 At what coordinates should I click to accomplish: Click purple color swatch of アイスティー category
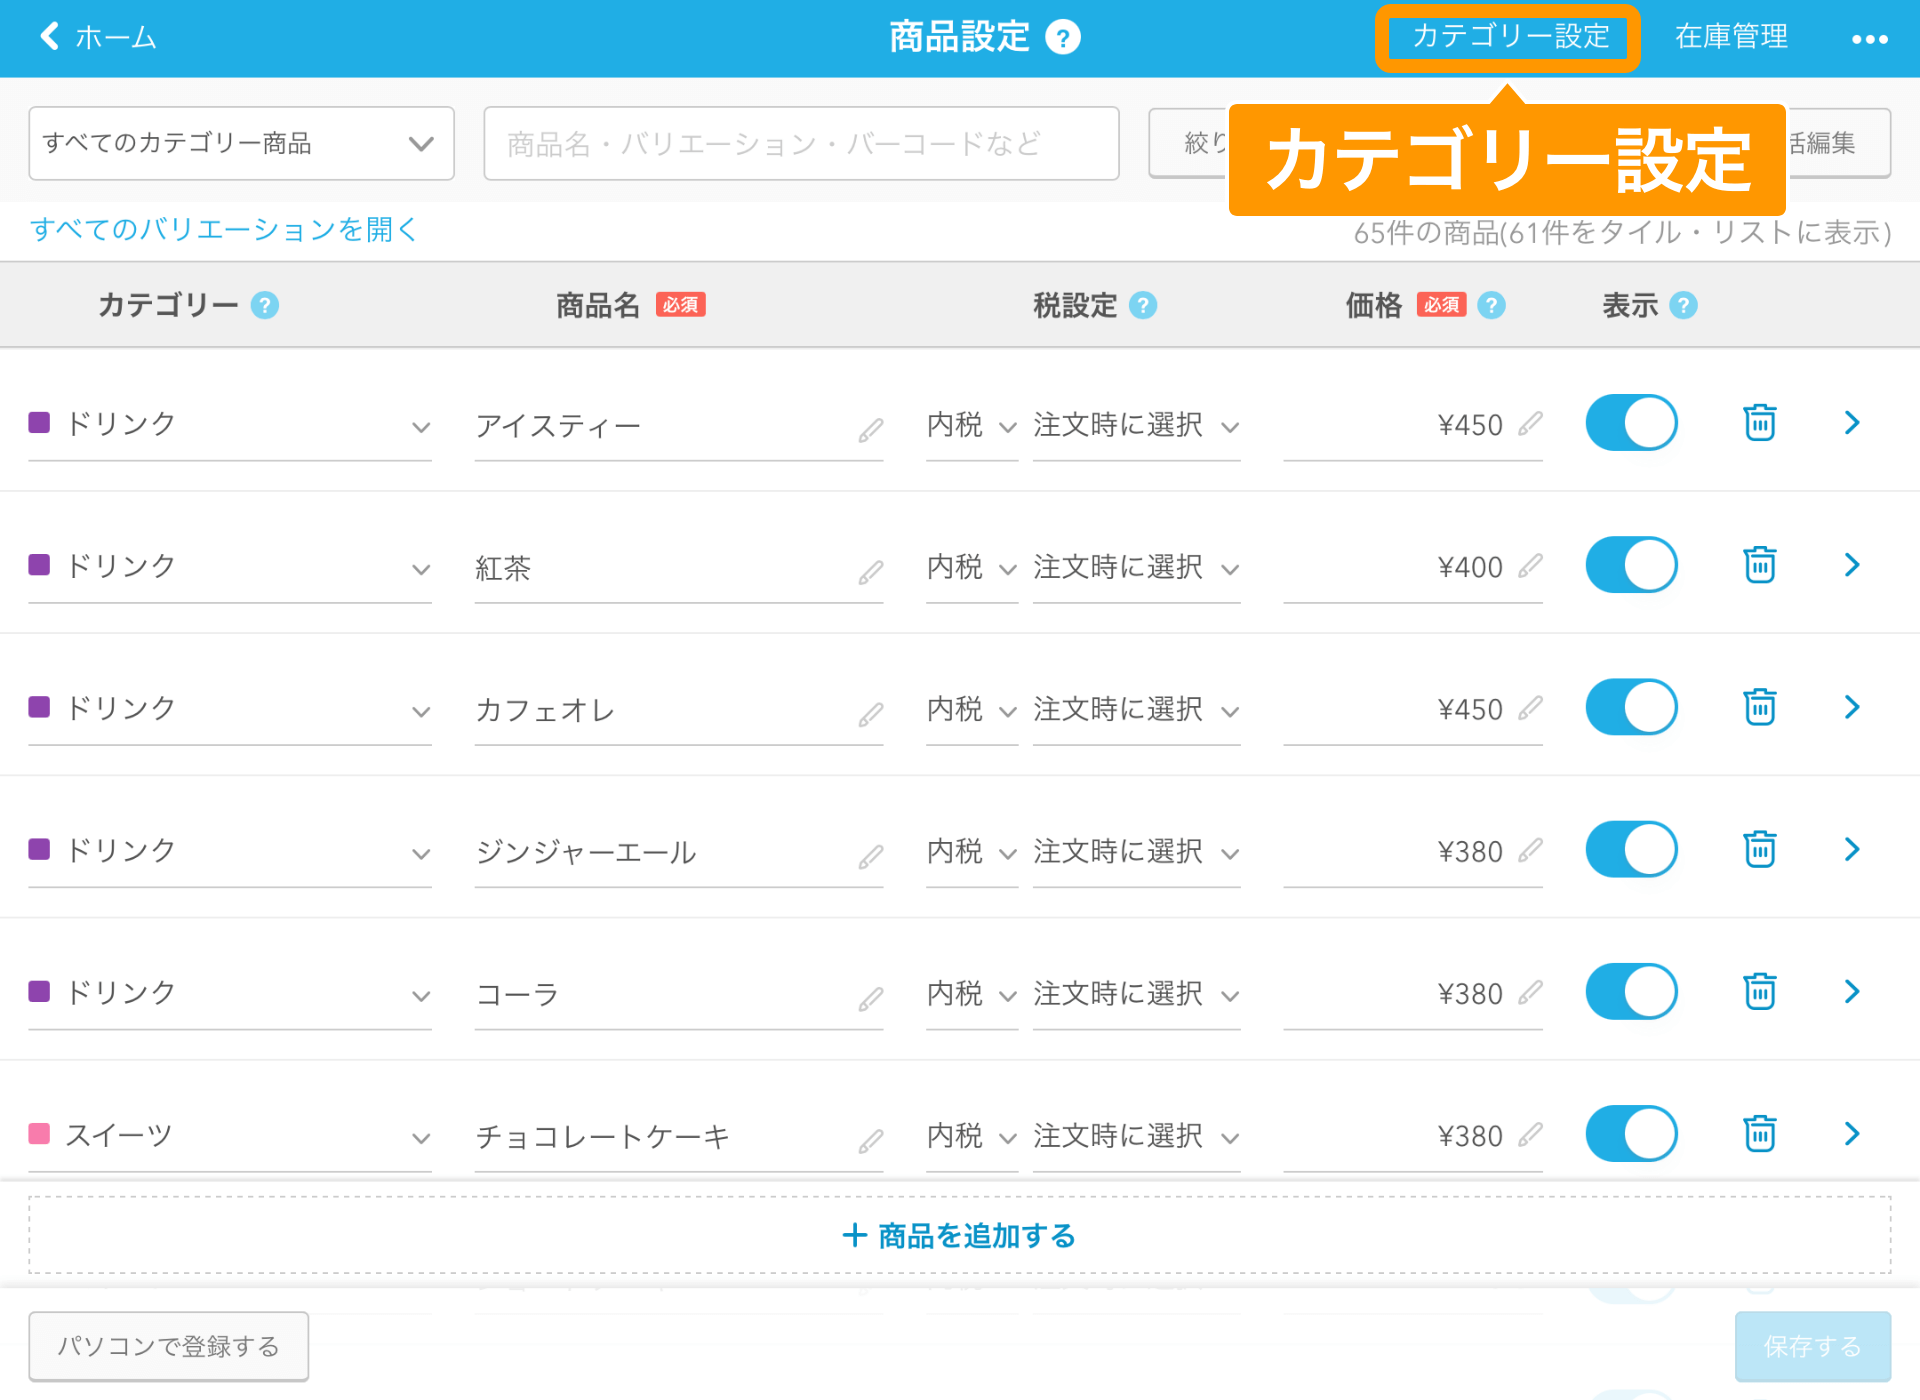(40, 422)
